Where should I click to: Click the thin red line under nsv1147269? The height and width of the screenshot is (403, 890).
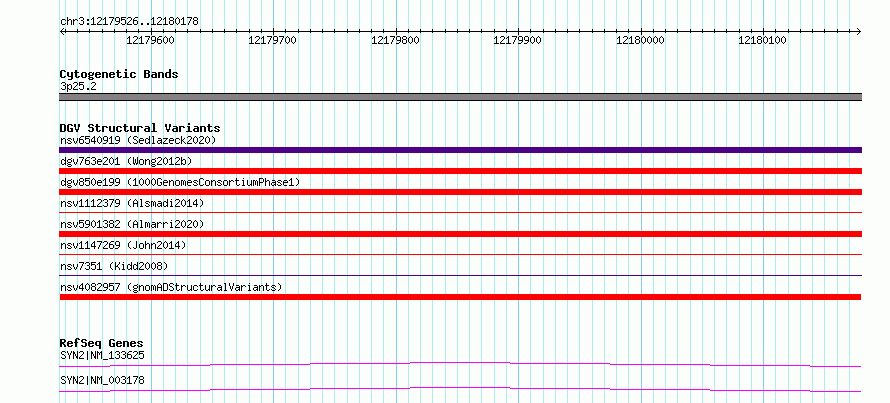[461, 254]
